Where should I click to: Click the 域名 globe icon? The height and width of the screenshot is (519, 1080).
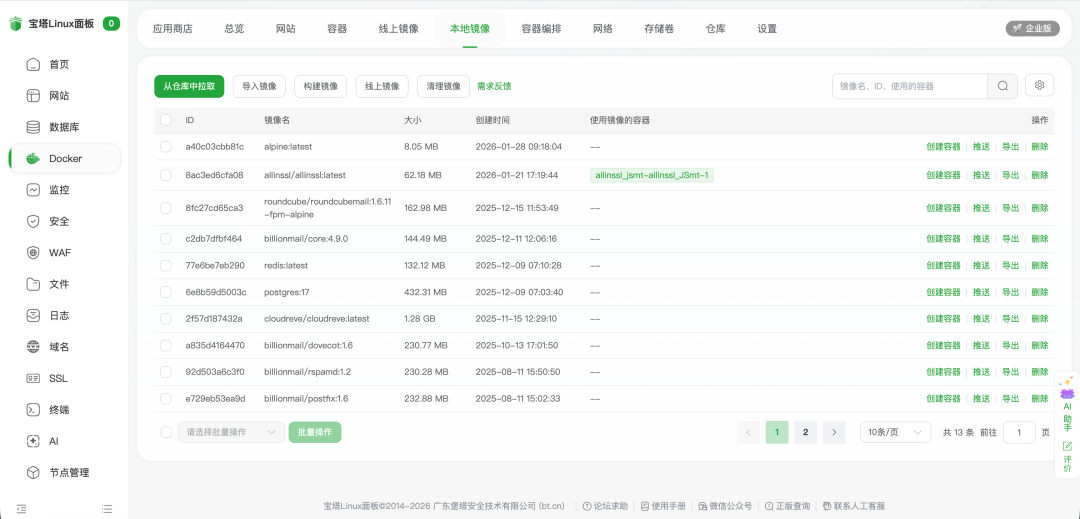[33, 347]
